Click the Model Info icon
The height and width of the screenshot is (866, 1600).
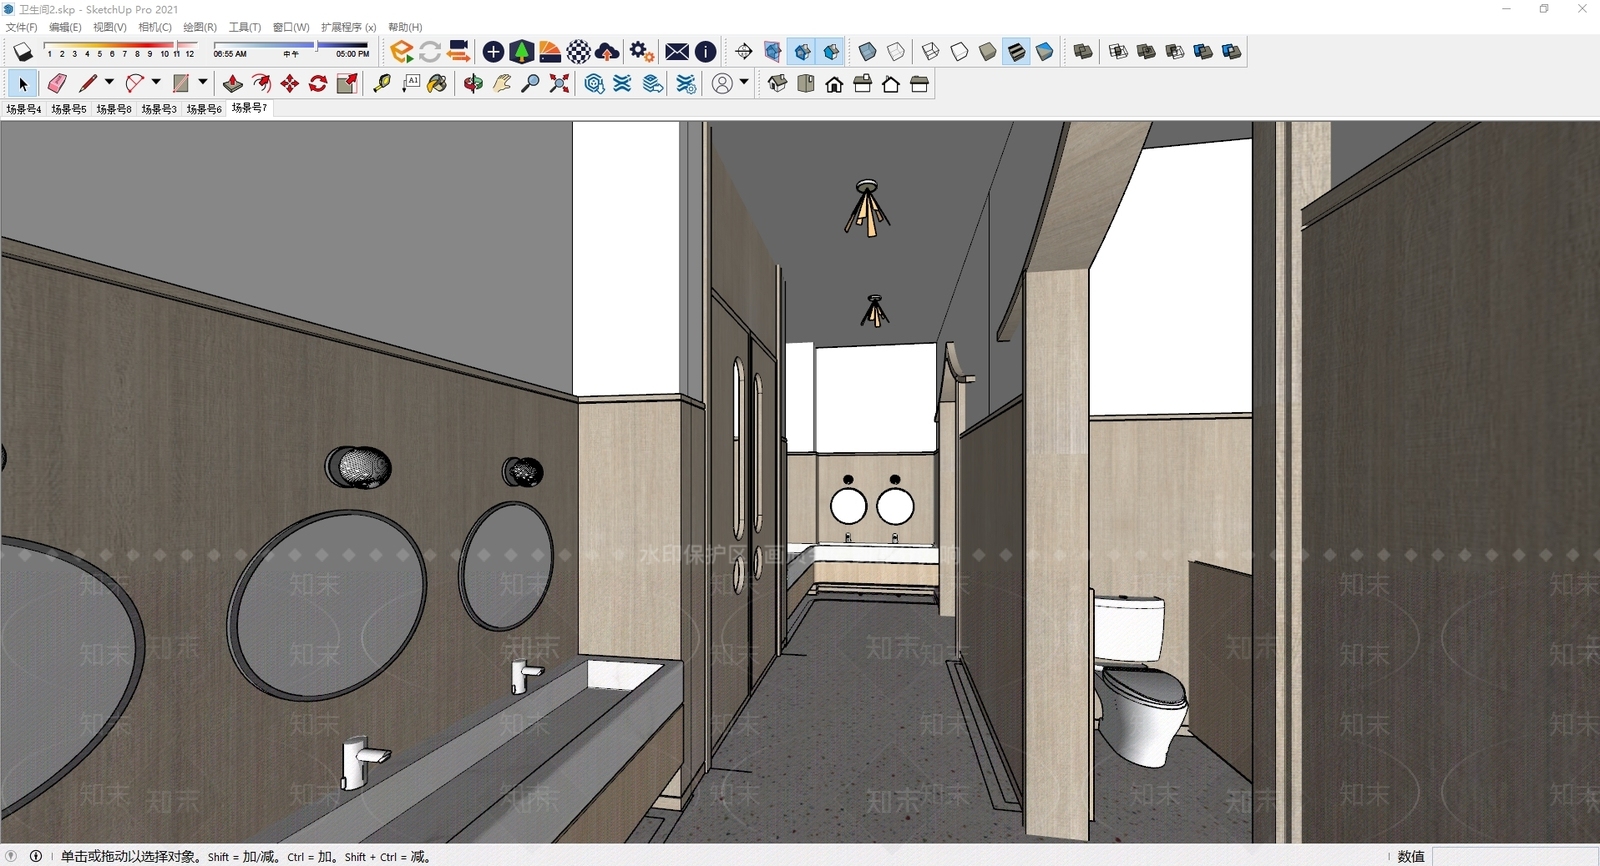click(705, 51)
